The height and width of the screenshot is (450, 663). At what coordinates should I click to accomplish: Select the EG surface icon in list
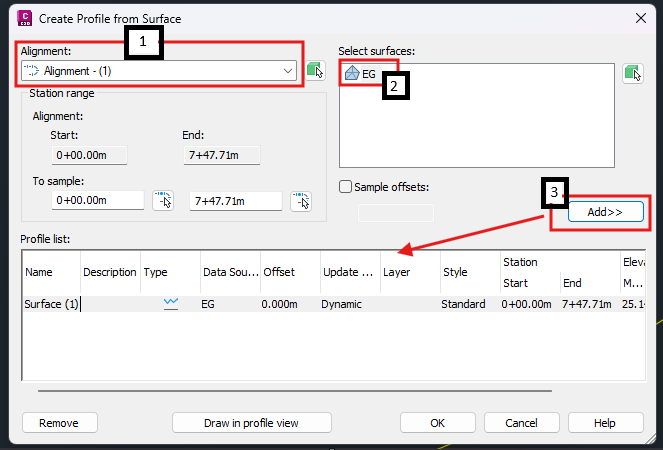click(x=351, y=73)
